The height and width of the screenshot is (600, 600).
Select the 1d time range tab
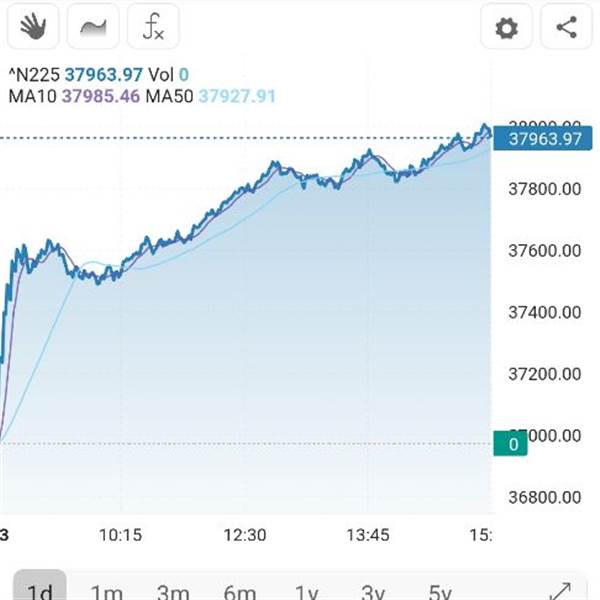[40, 585]
